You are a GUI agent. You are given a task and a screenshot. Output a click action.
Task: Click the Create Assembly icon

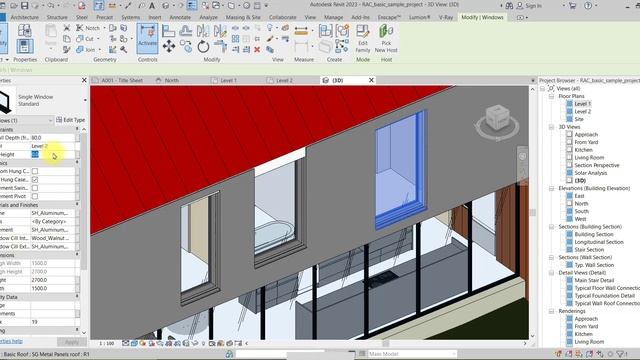325,31
